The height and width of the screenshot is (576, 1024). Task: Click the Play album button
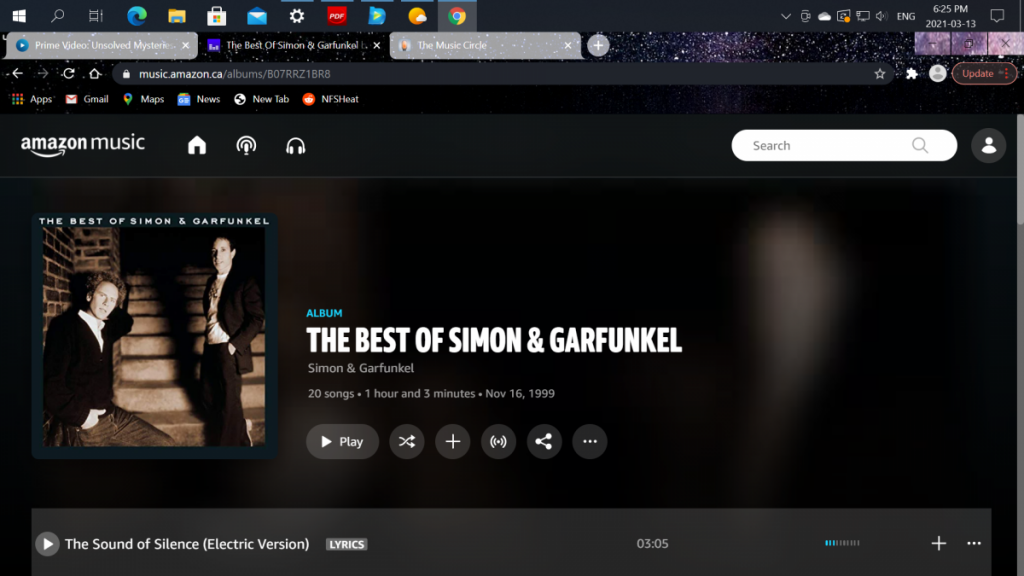pyautogui.click(x=342, y=441)
